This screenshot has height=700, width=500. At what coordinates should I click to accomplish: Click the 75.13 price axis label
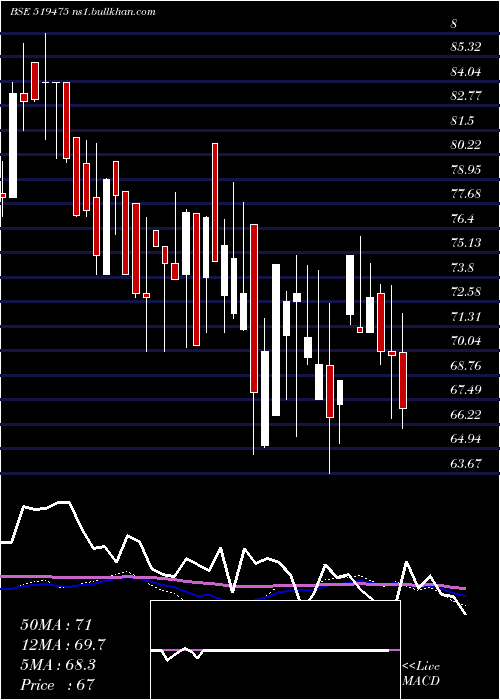(466, 242)
